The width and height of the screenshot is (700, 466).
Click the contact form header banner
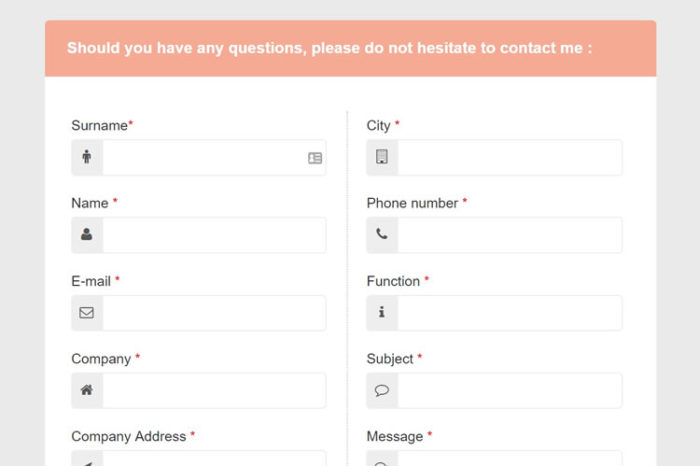(350, 48)
